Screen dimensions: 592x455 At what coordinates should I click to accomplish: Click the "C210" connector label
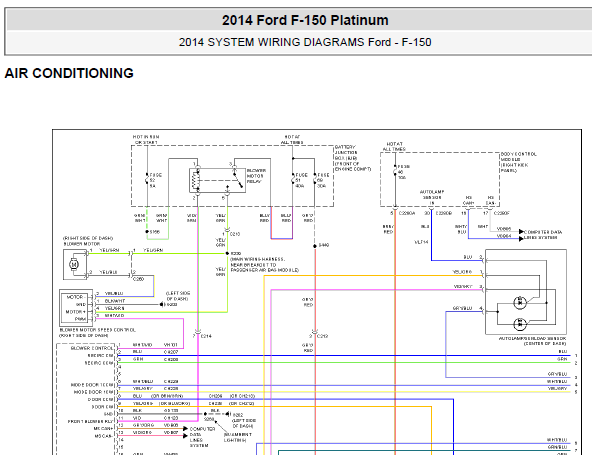pyautogui.click(x=235, y=234)
